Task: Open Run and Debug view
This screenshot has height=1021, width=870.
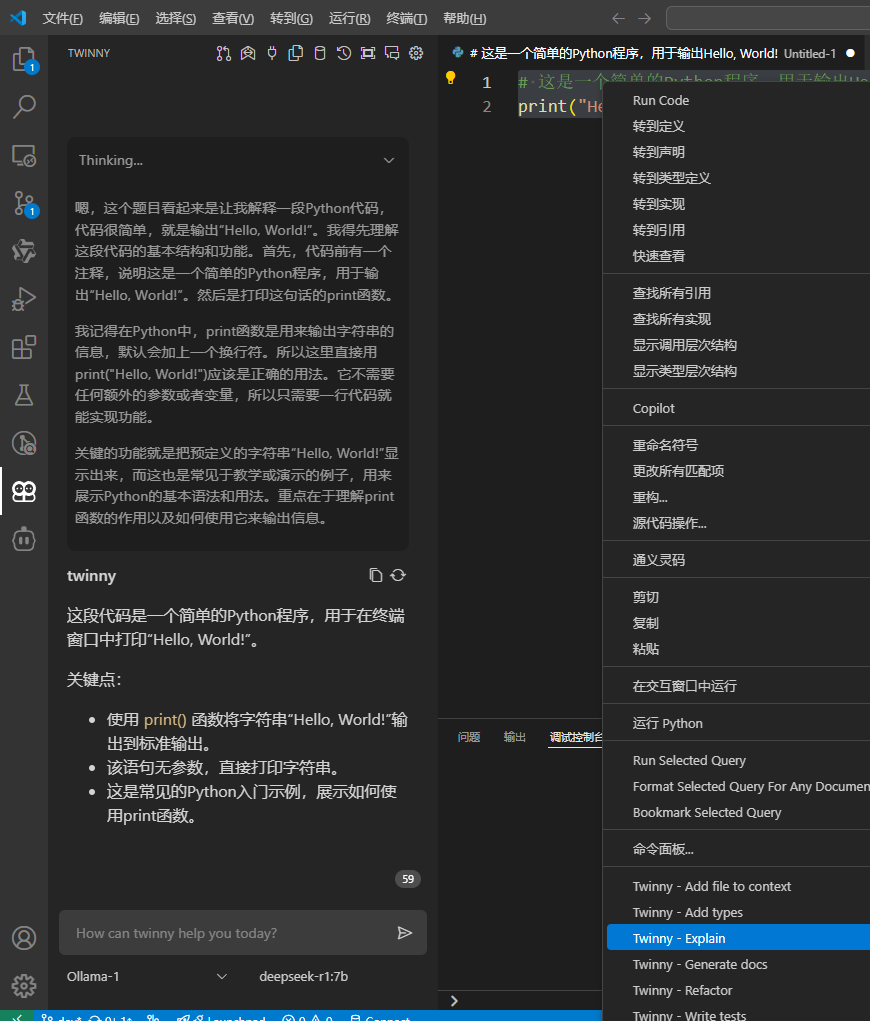Action: [x=24, y=299]
